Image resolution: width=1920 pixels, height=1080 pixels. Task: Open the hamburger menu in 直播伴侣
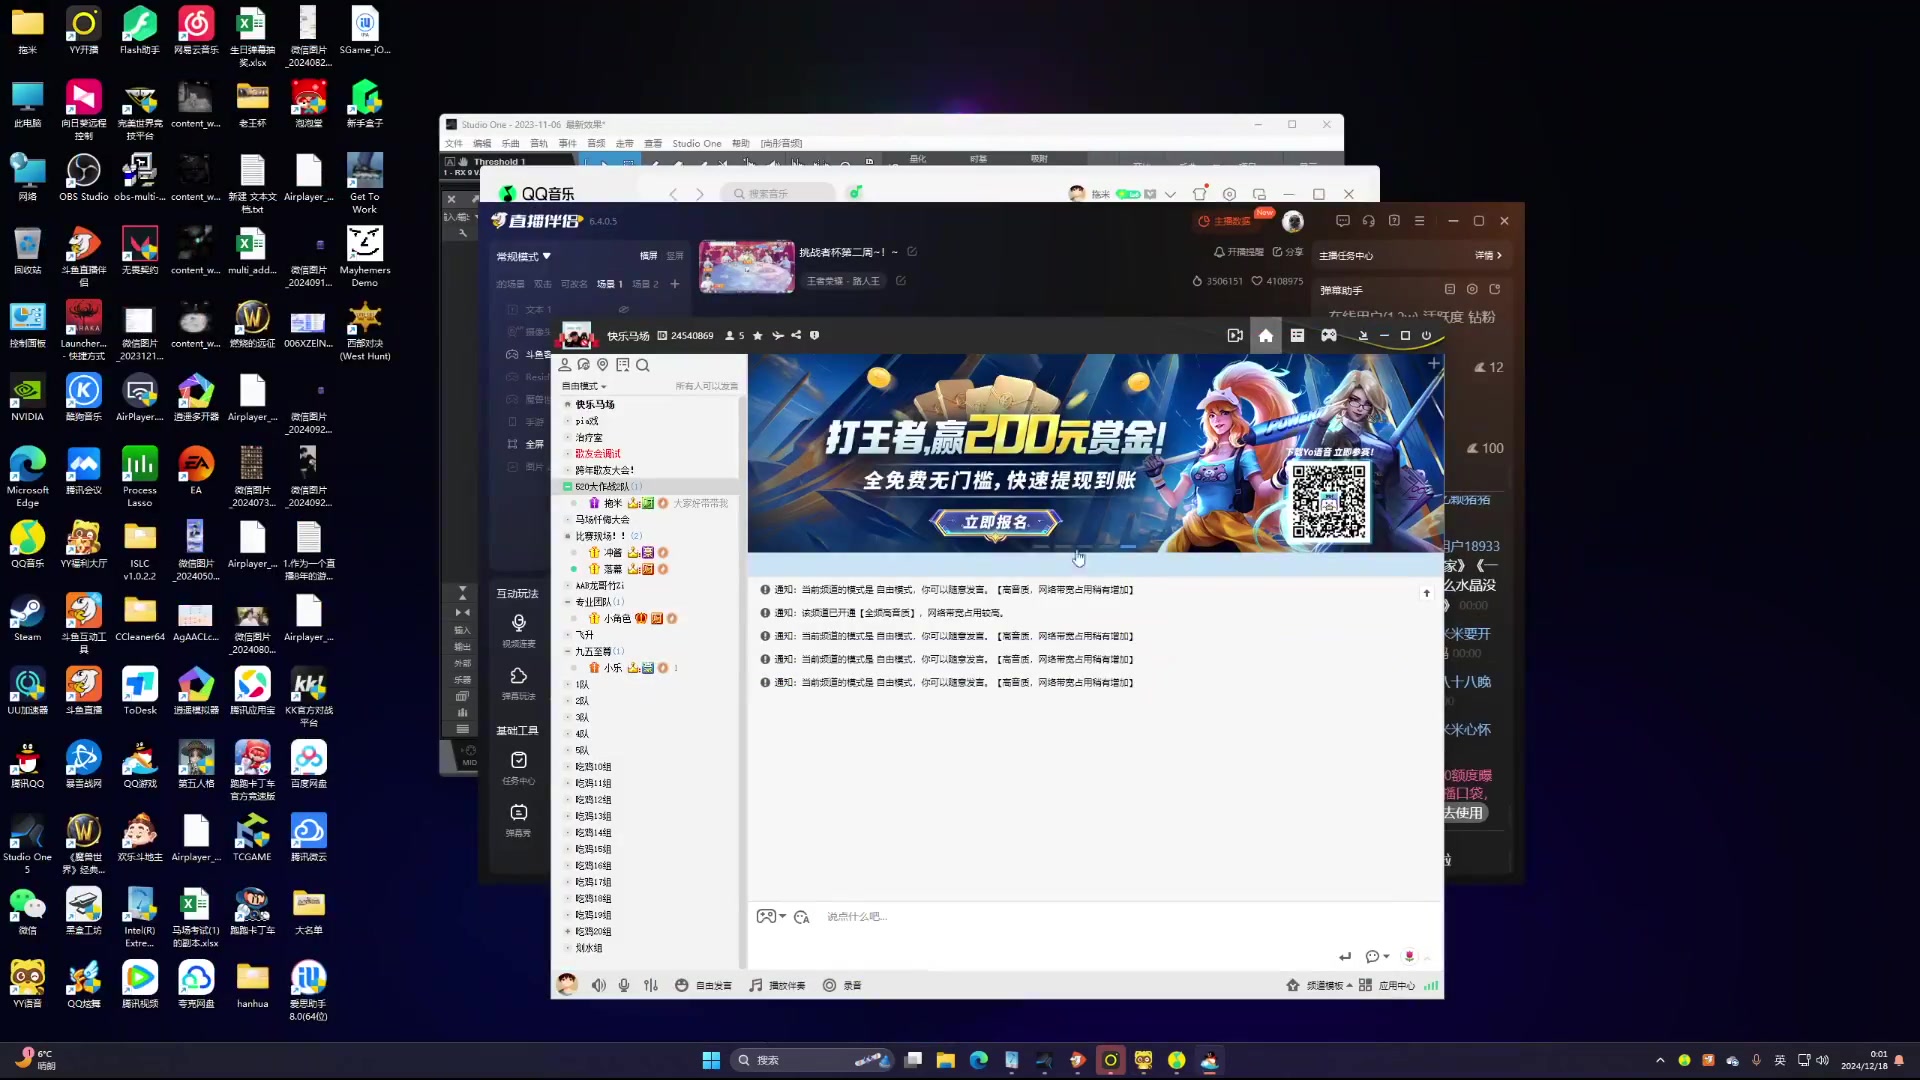click(1420, 221)
